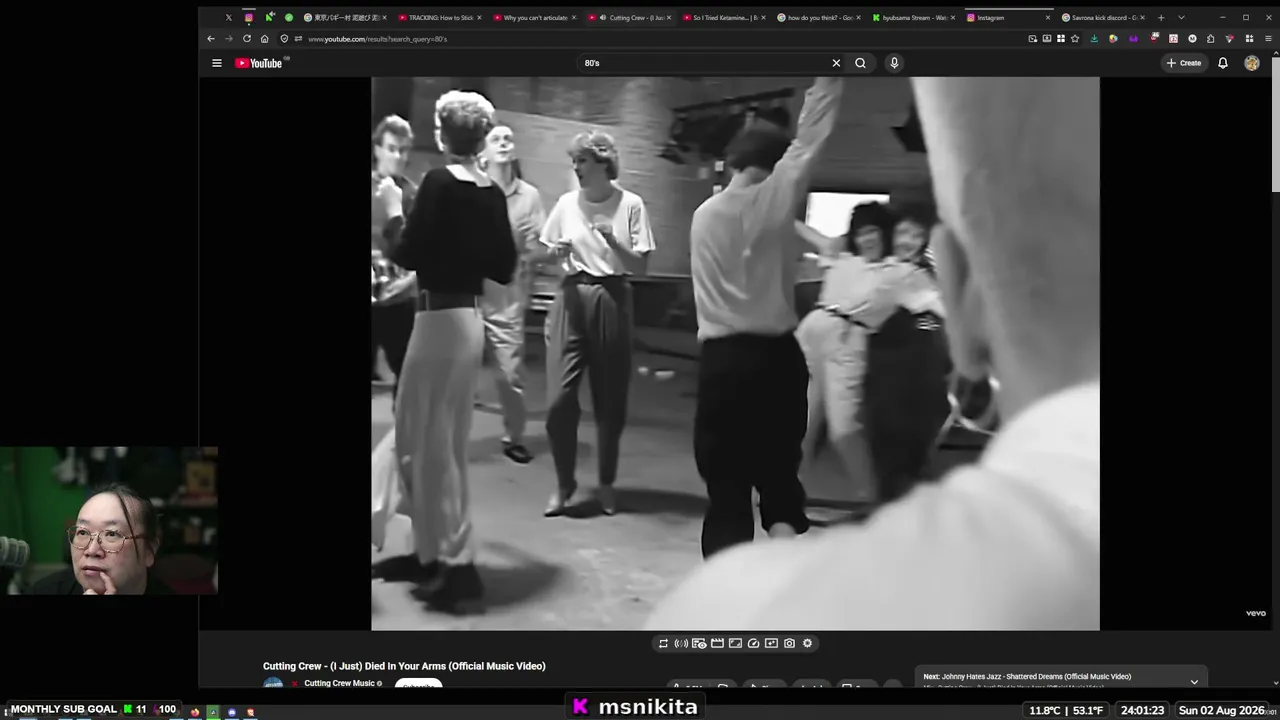This screenshot has height=720, width=1280.
Task: Toggle the cinema mode clapperboard icon
Action: [717, 643]
